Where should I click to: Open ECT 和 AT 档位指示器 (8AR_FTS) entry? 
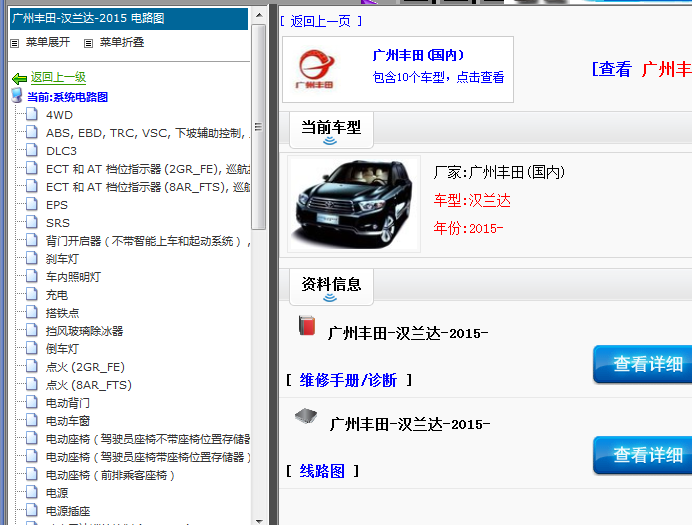pyautogui.click(x=148, y=188)
